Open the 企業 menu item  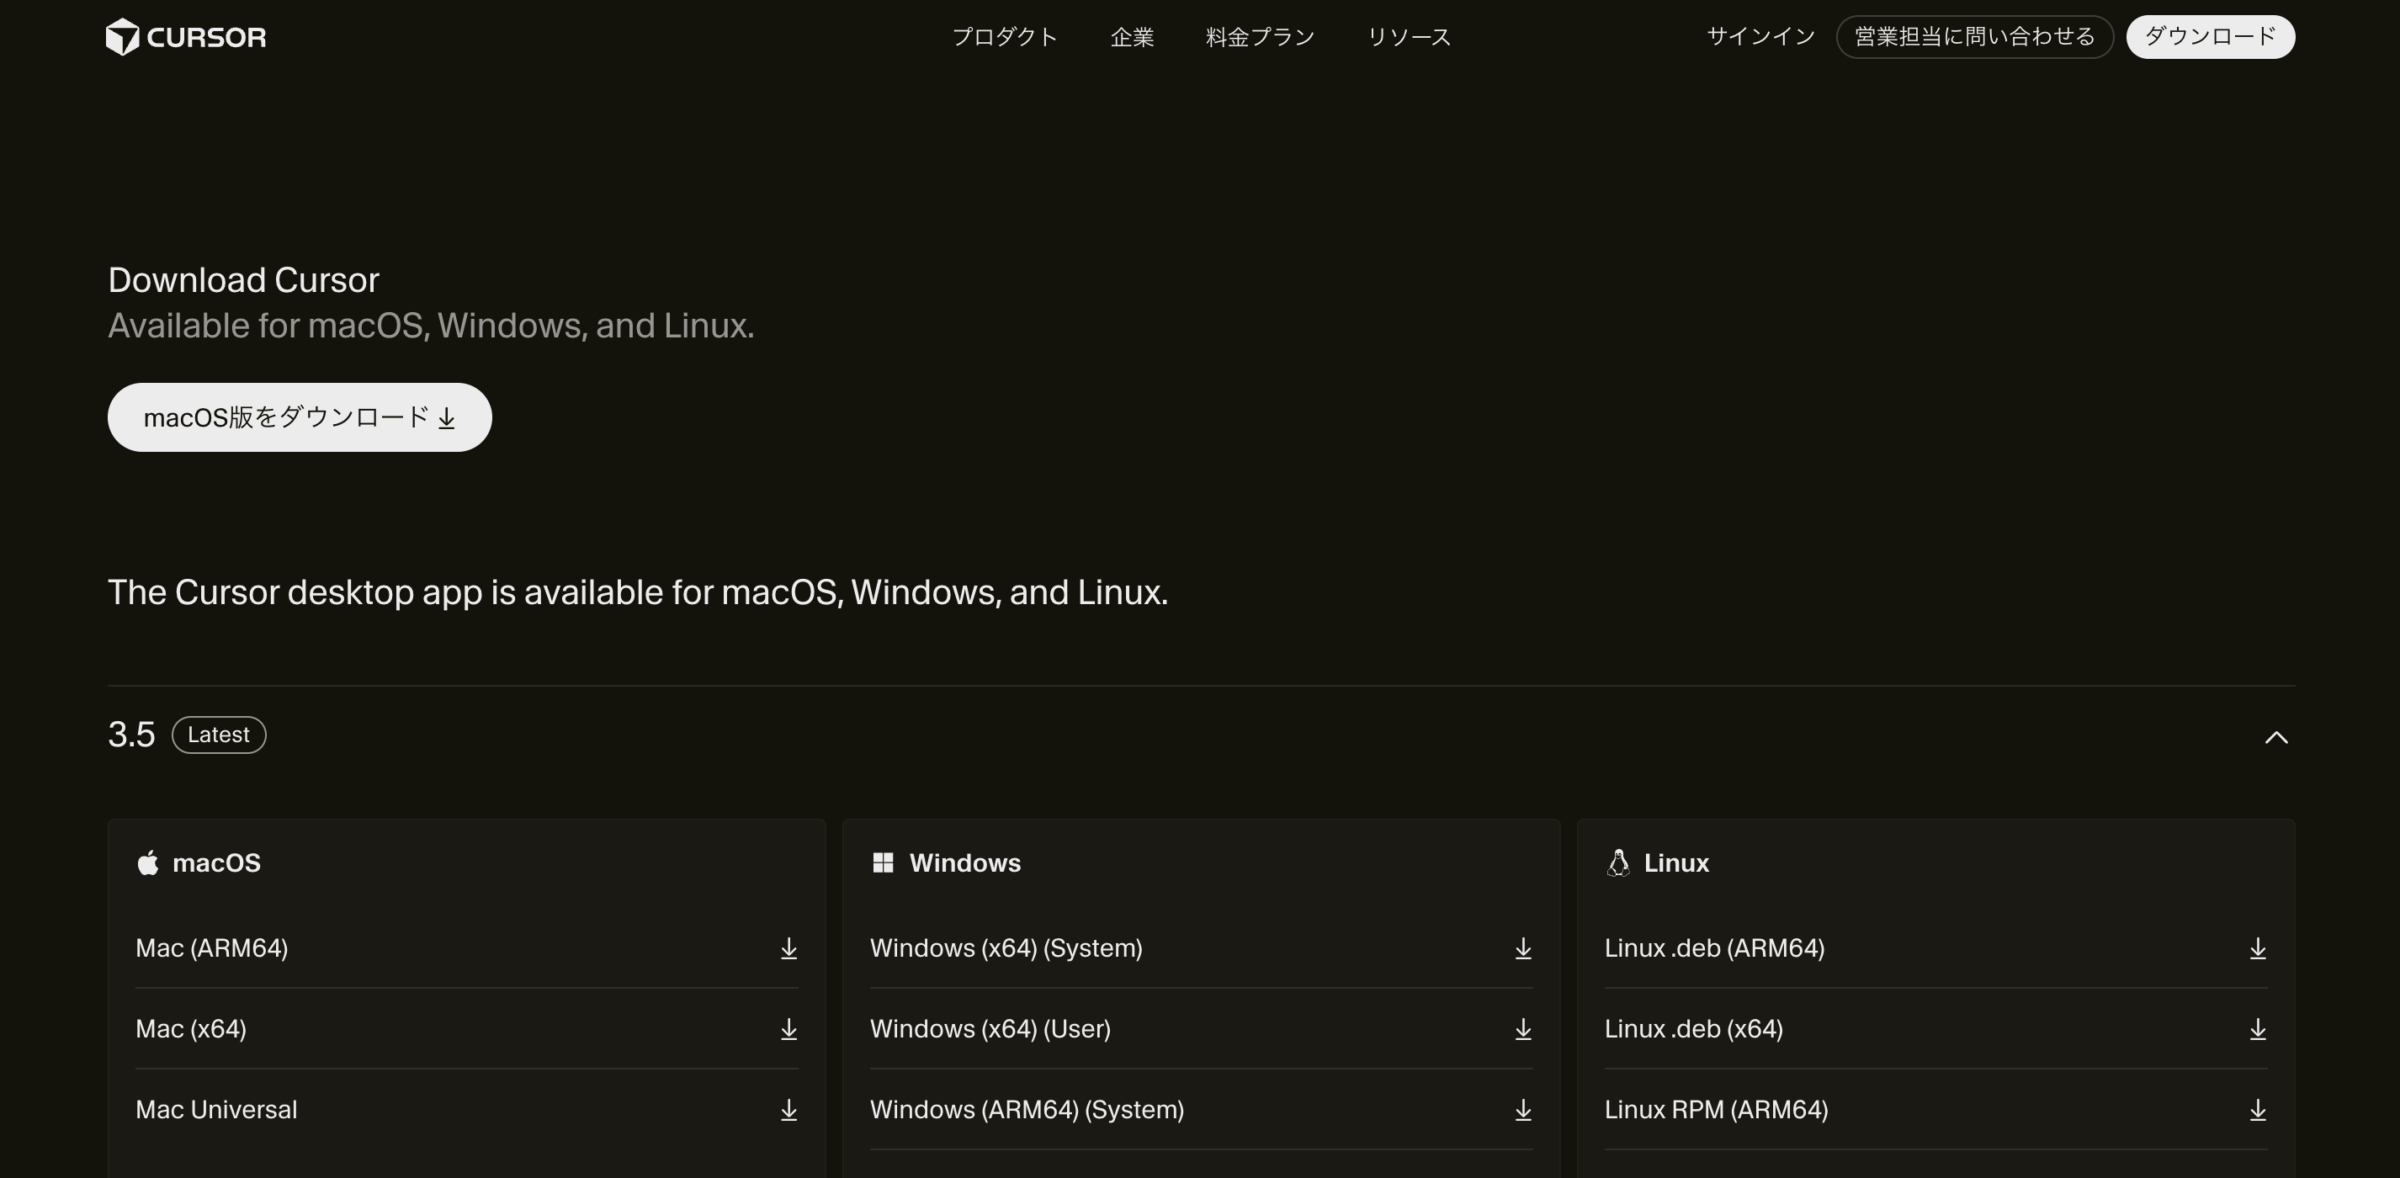[x=1132, y=37]
